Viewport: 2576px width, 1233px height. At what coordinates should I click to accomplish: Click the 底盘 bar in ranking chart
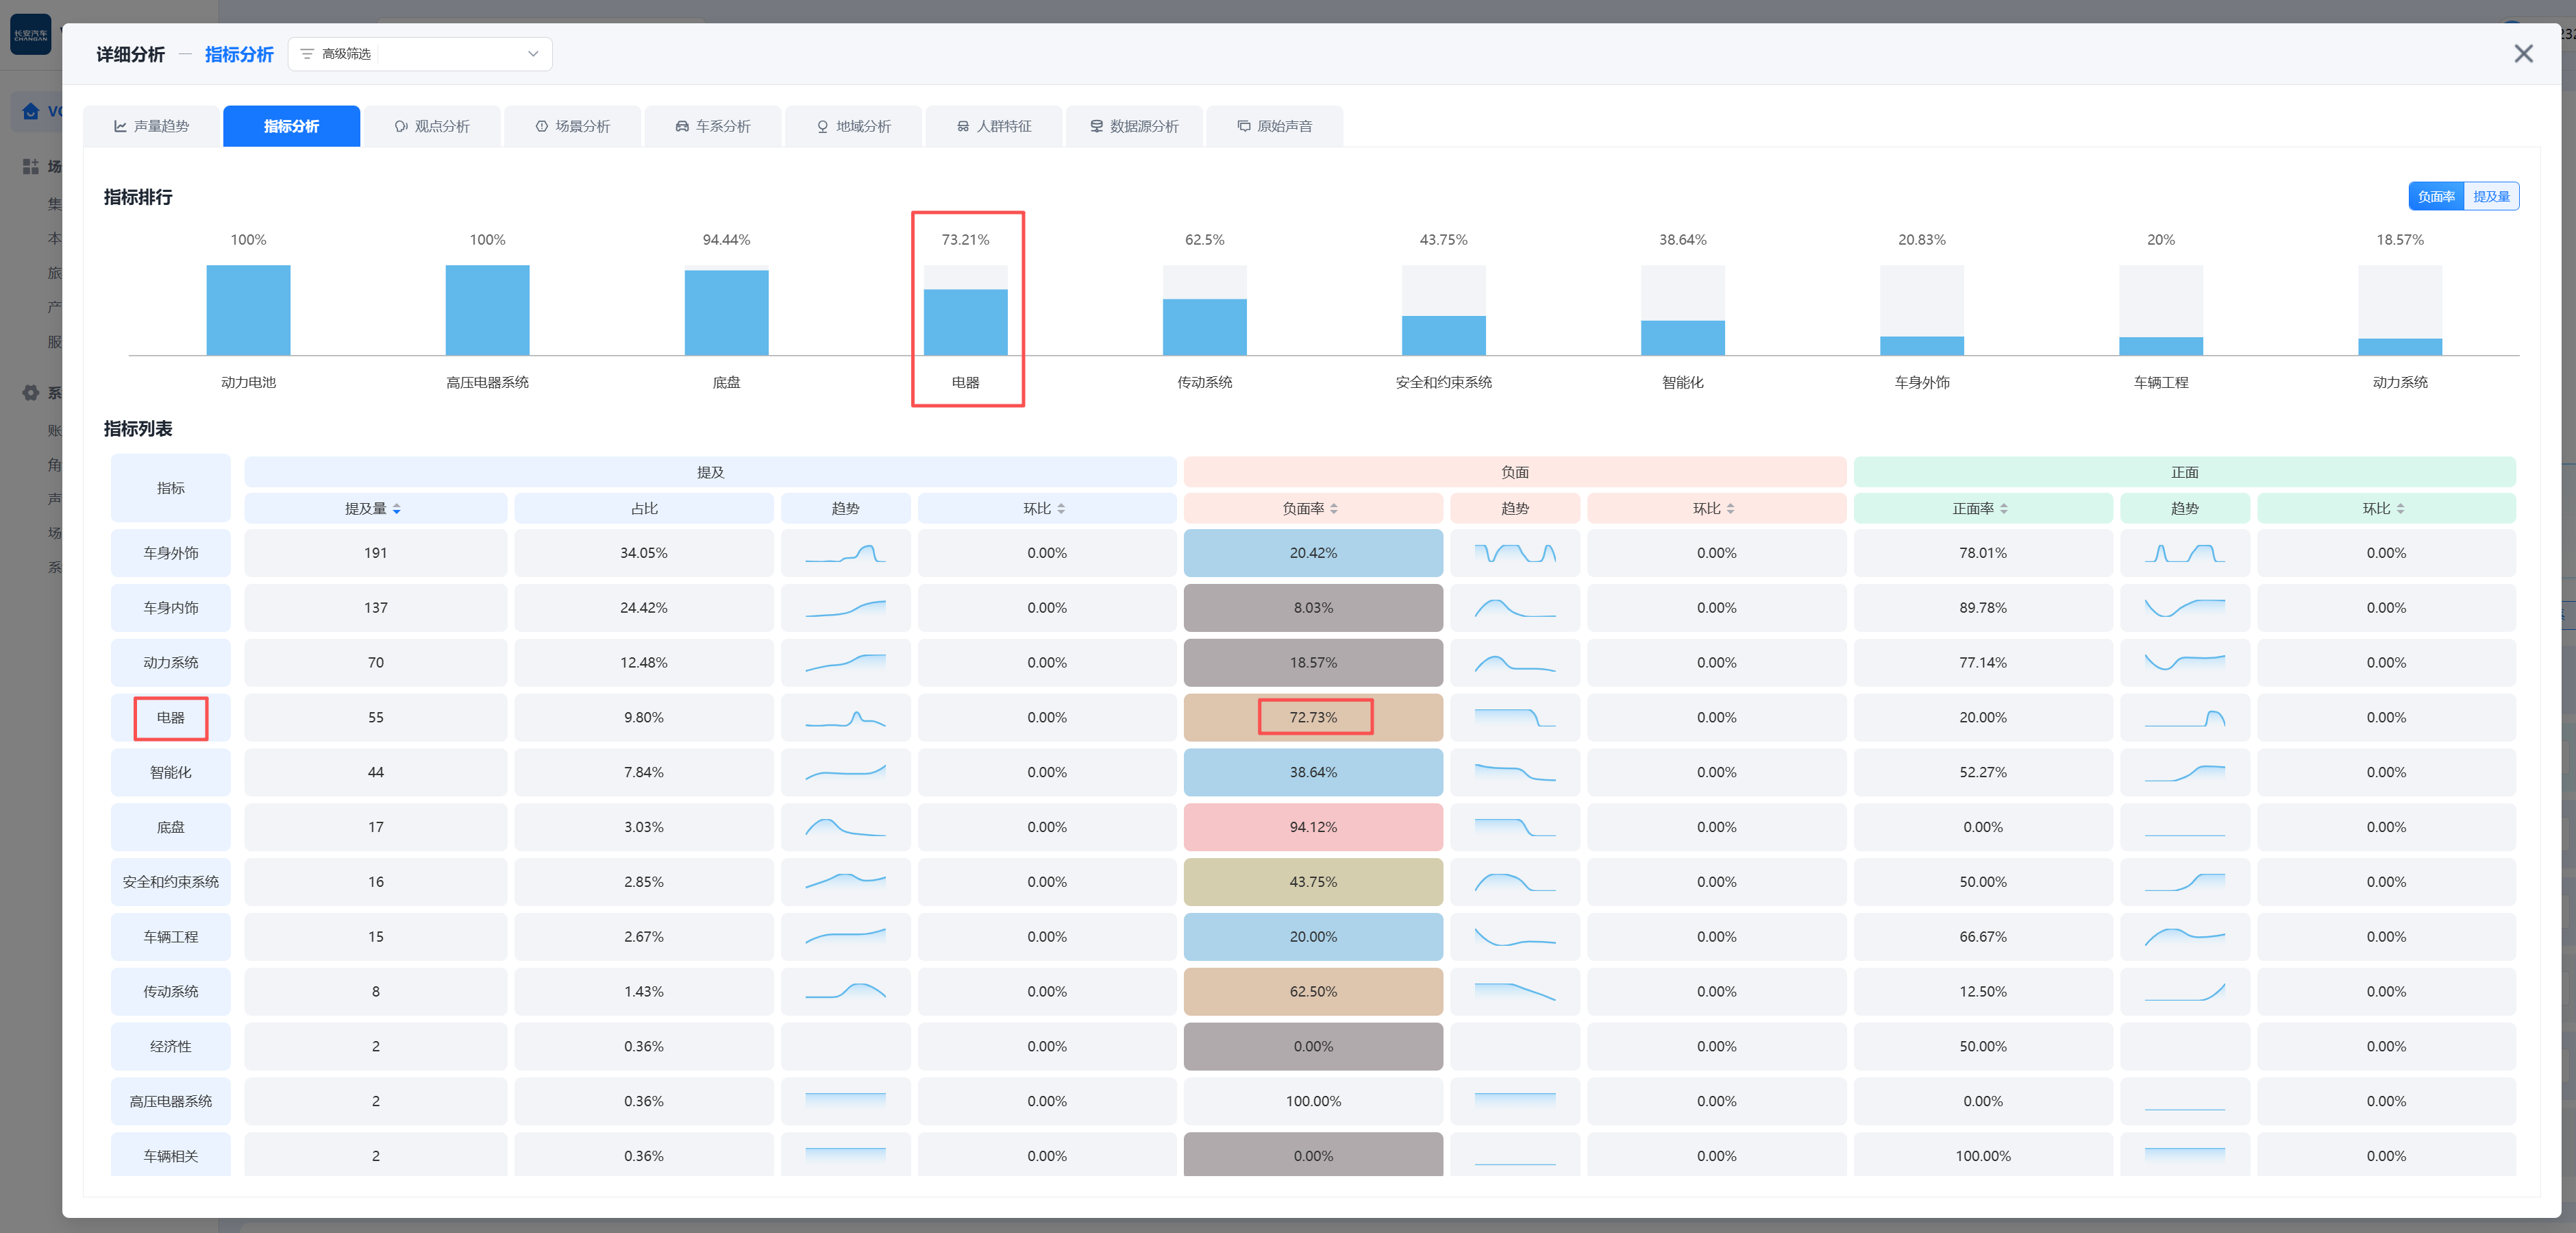point(726,312)
